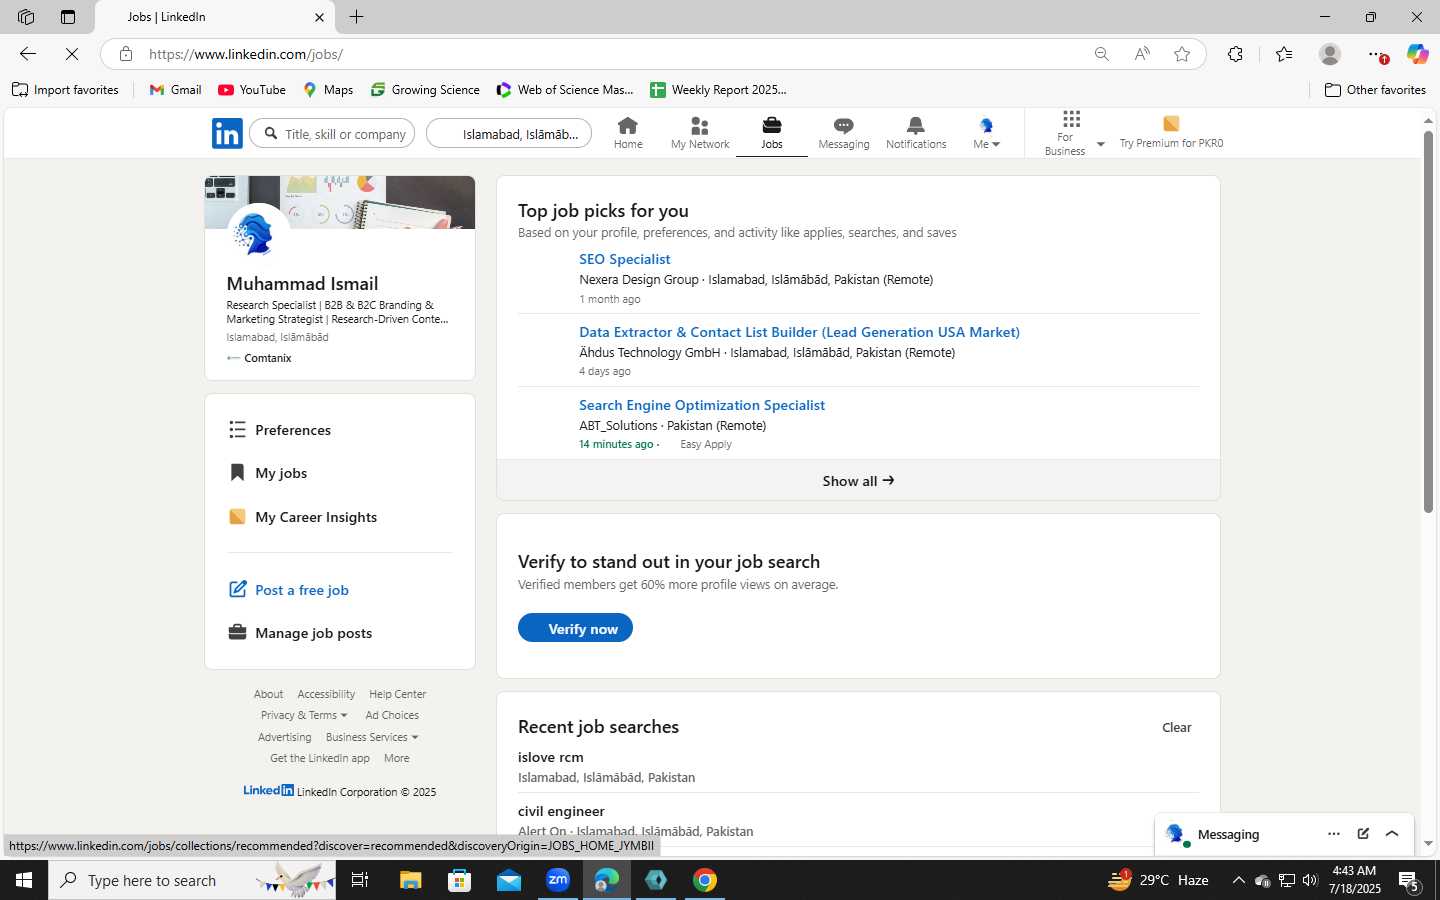Click the profile avatar picture
Viewport: 1440px width, 900px height.
point(257,234)
